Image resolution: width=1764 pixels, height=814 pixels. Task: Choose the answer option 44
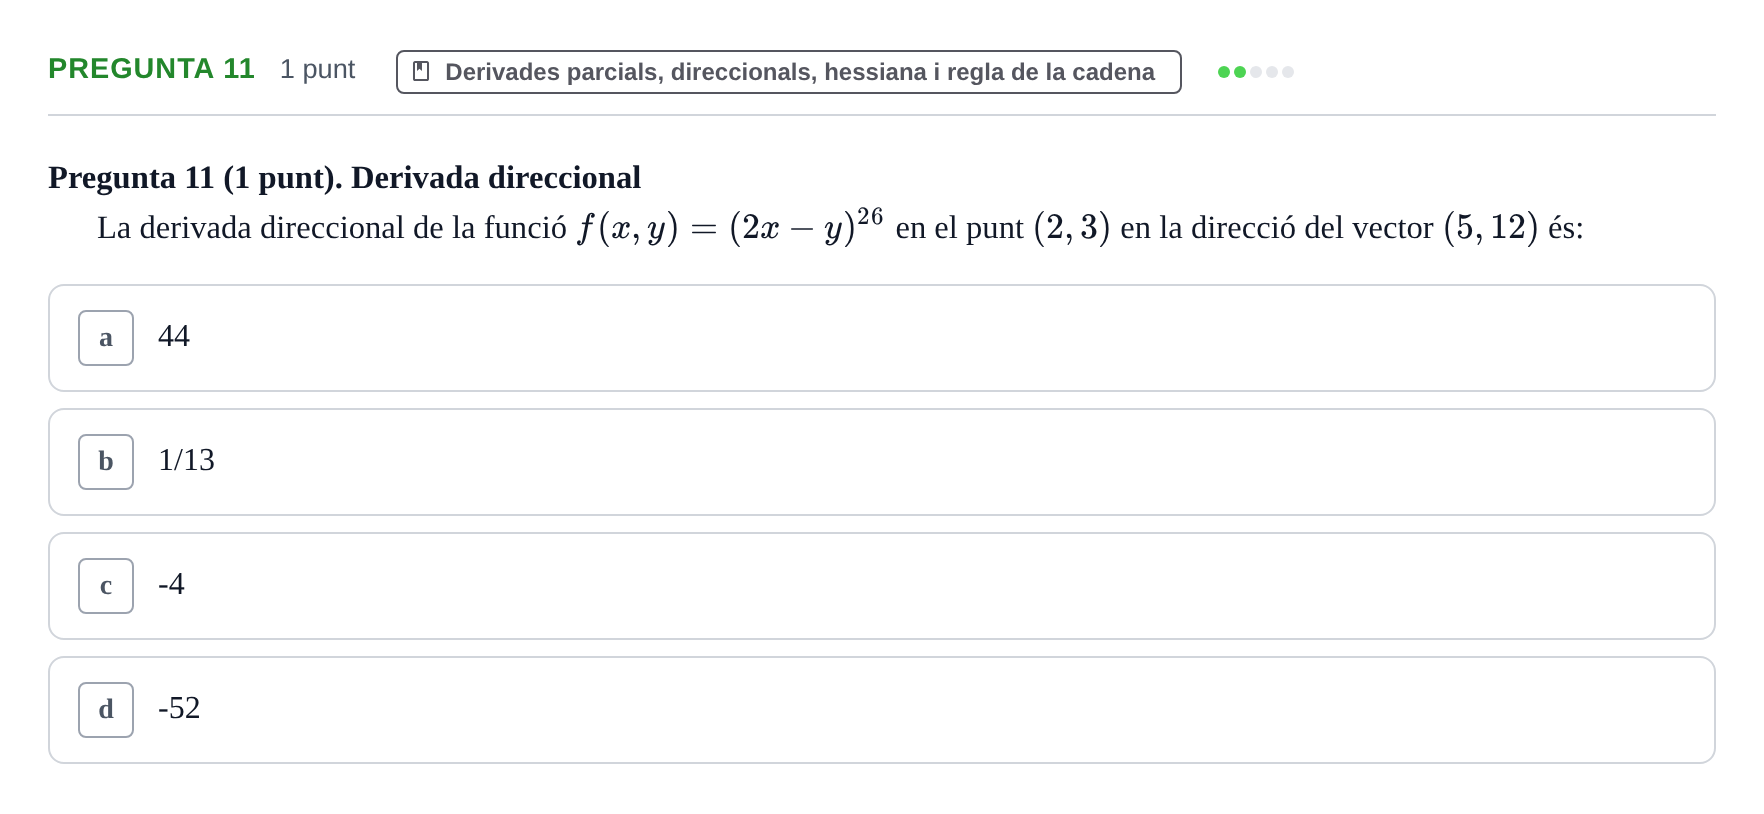[882, 338]
